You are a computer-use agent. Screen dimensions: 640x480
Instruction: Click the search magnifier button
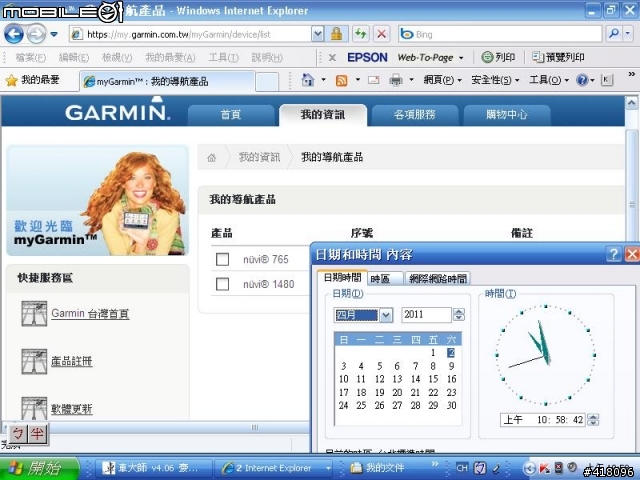click(613, 34)
